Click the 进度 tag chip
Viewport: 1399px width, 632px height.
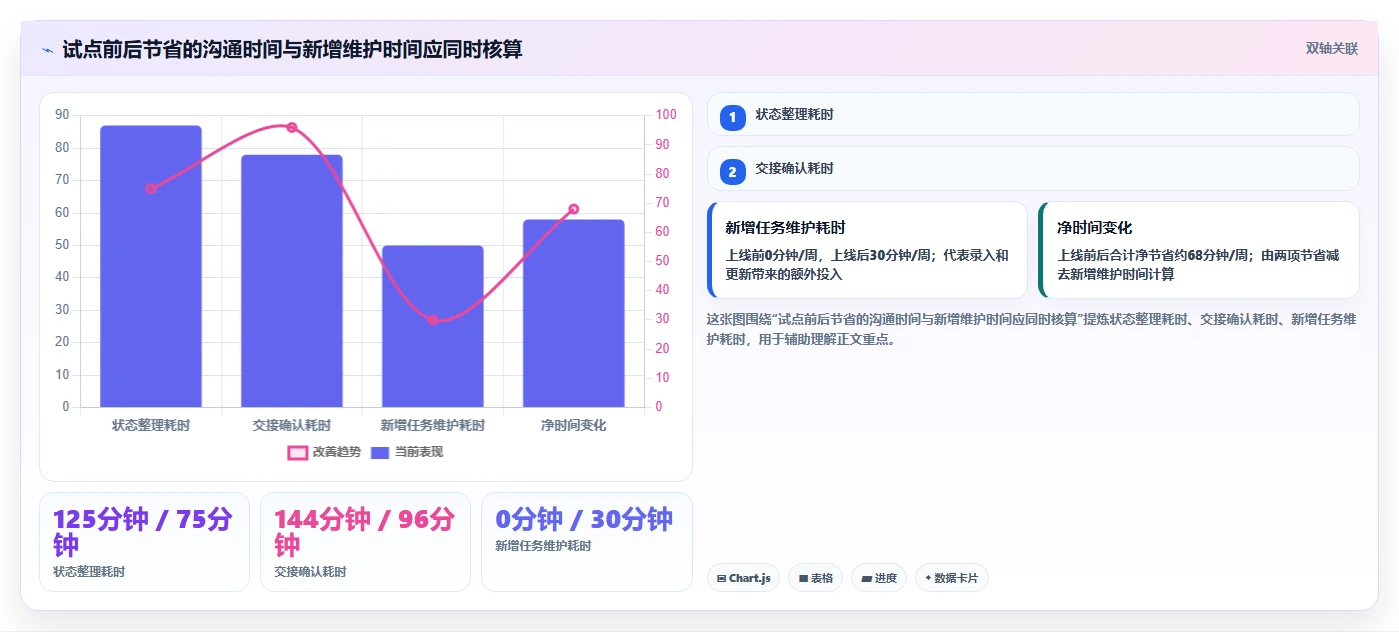tap(879, 578)
